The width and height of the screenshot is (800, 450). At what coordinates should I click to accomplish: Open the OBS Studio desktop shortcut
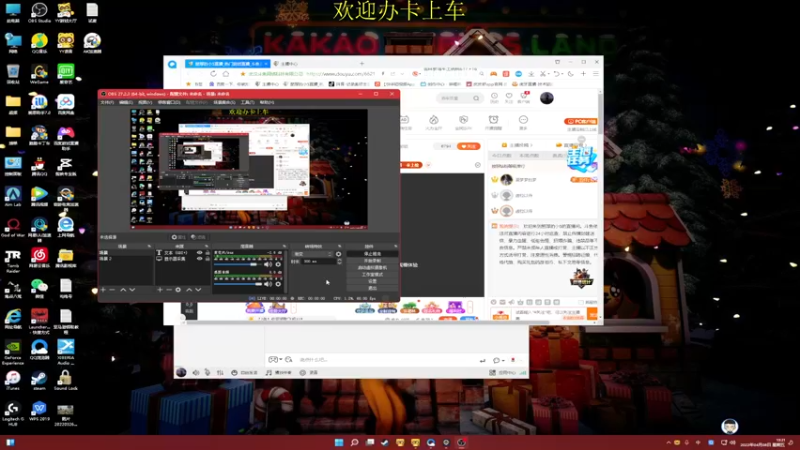pyautogui.click(x=39, y=13)
